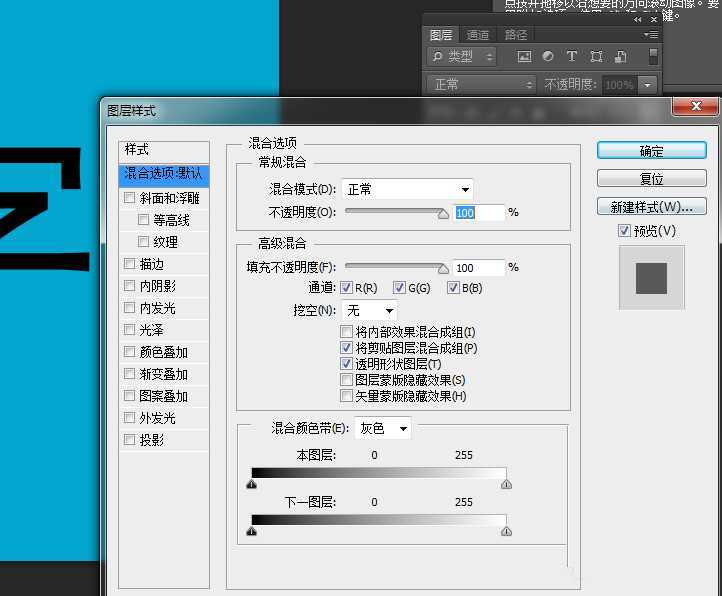The height and width of the screenshot is (596, 722).
Task: Collapse the panel with double-arrow icon
Action: click(638, 19)
